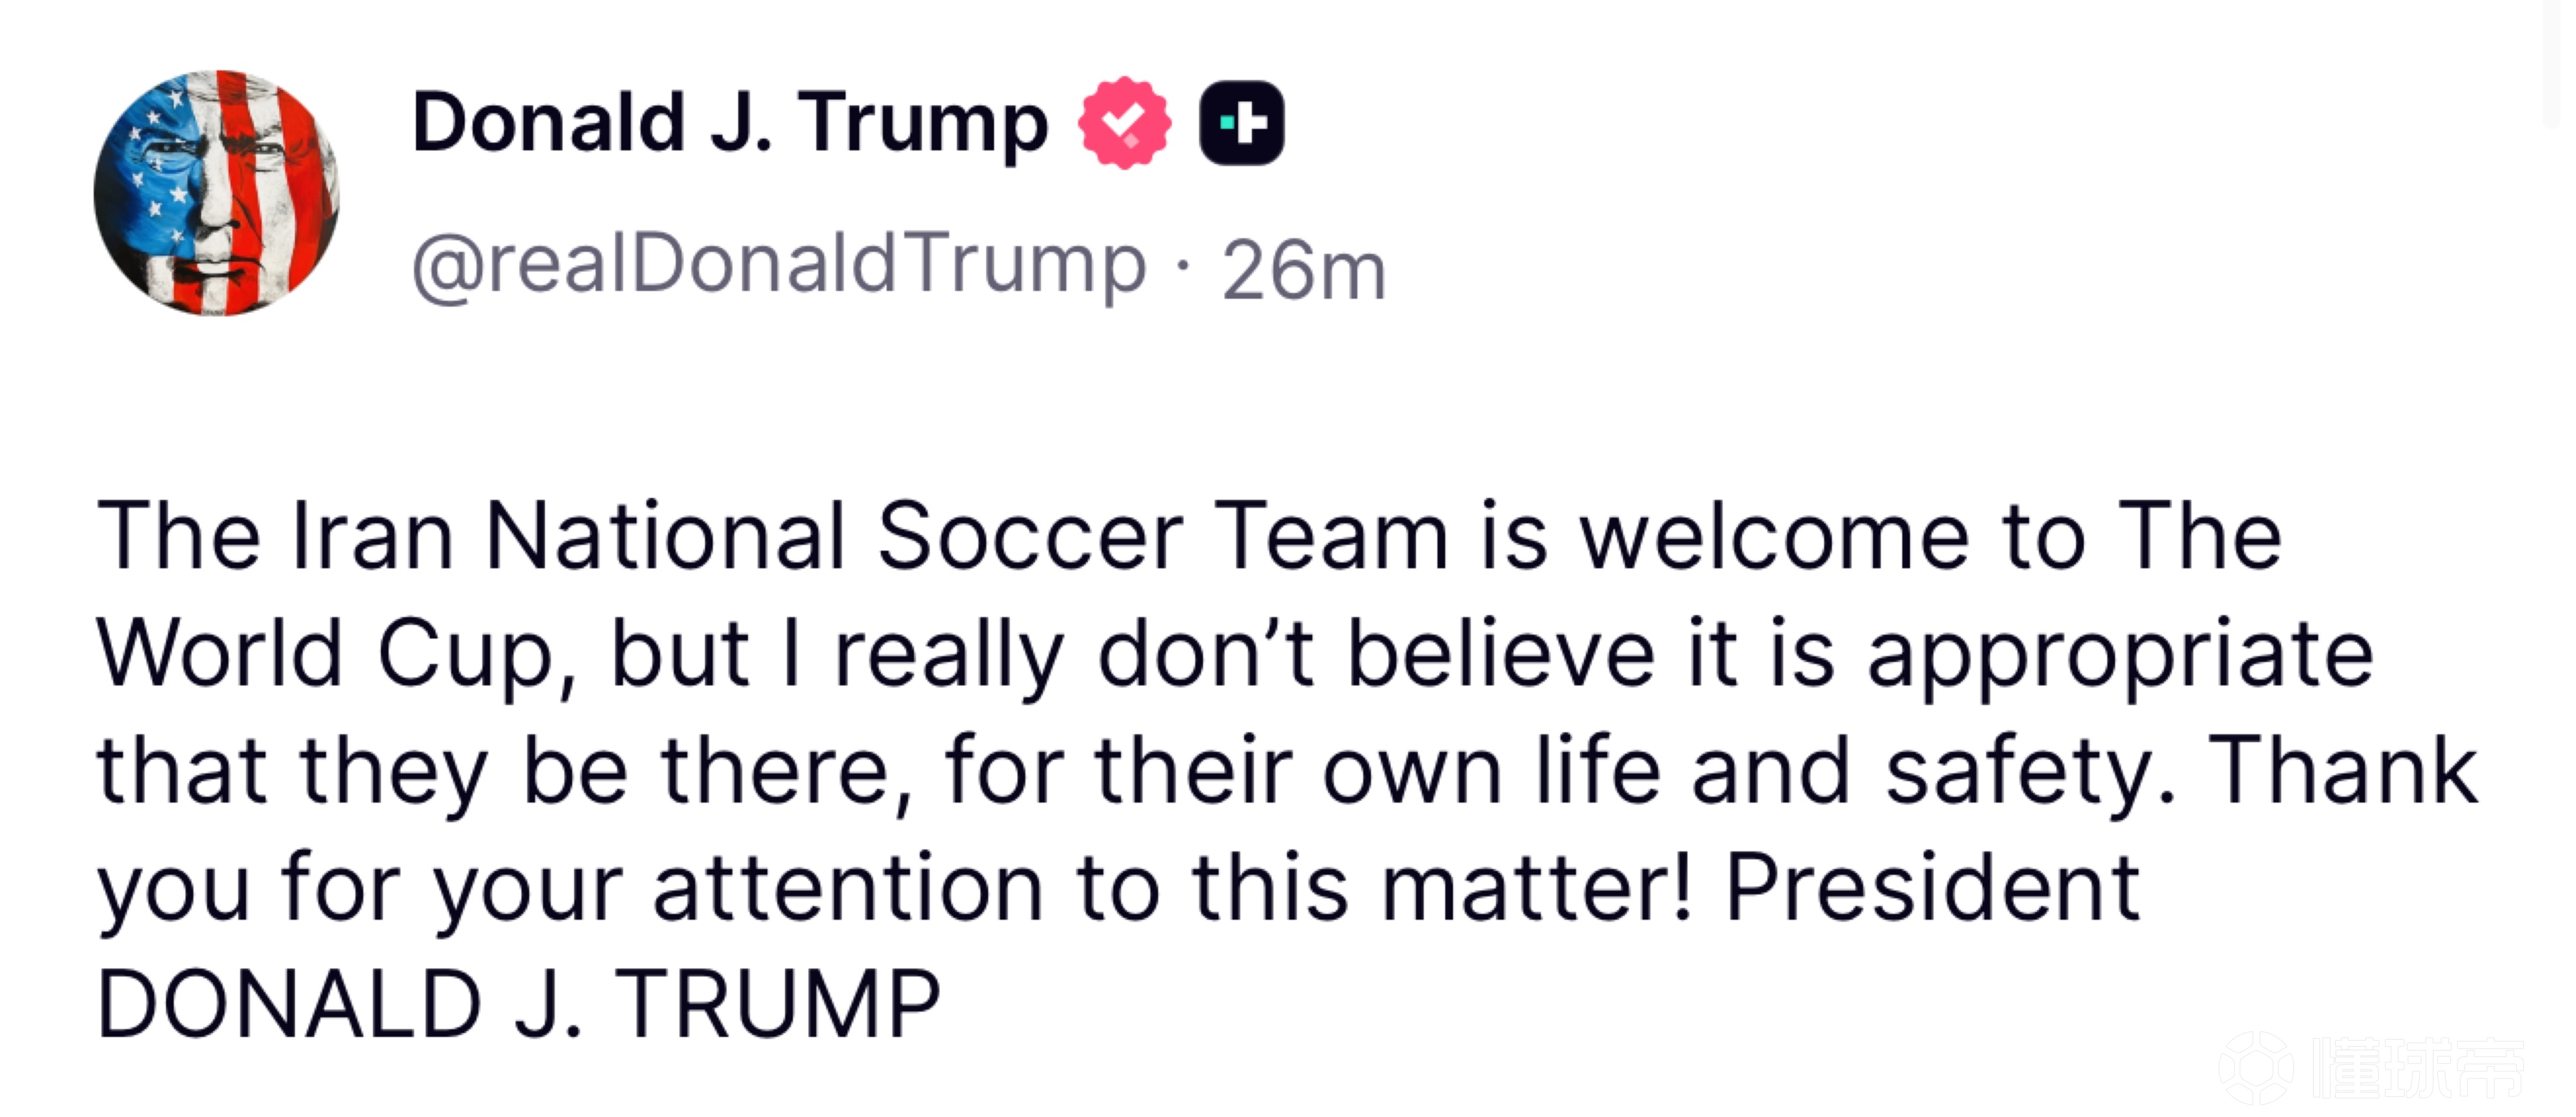This screenshot has height=1117, width=2576.
Task: Click the black plus badge icon
Action: click(x=1242, y=123)
